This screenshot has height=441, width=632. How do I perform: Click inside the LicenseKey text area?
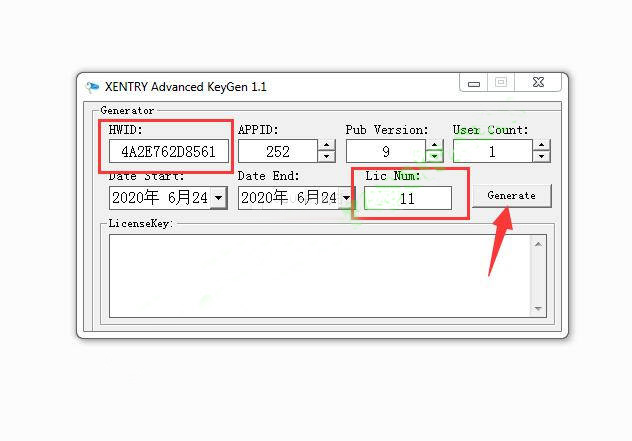tap(320, 276)
